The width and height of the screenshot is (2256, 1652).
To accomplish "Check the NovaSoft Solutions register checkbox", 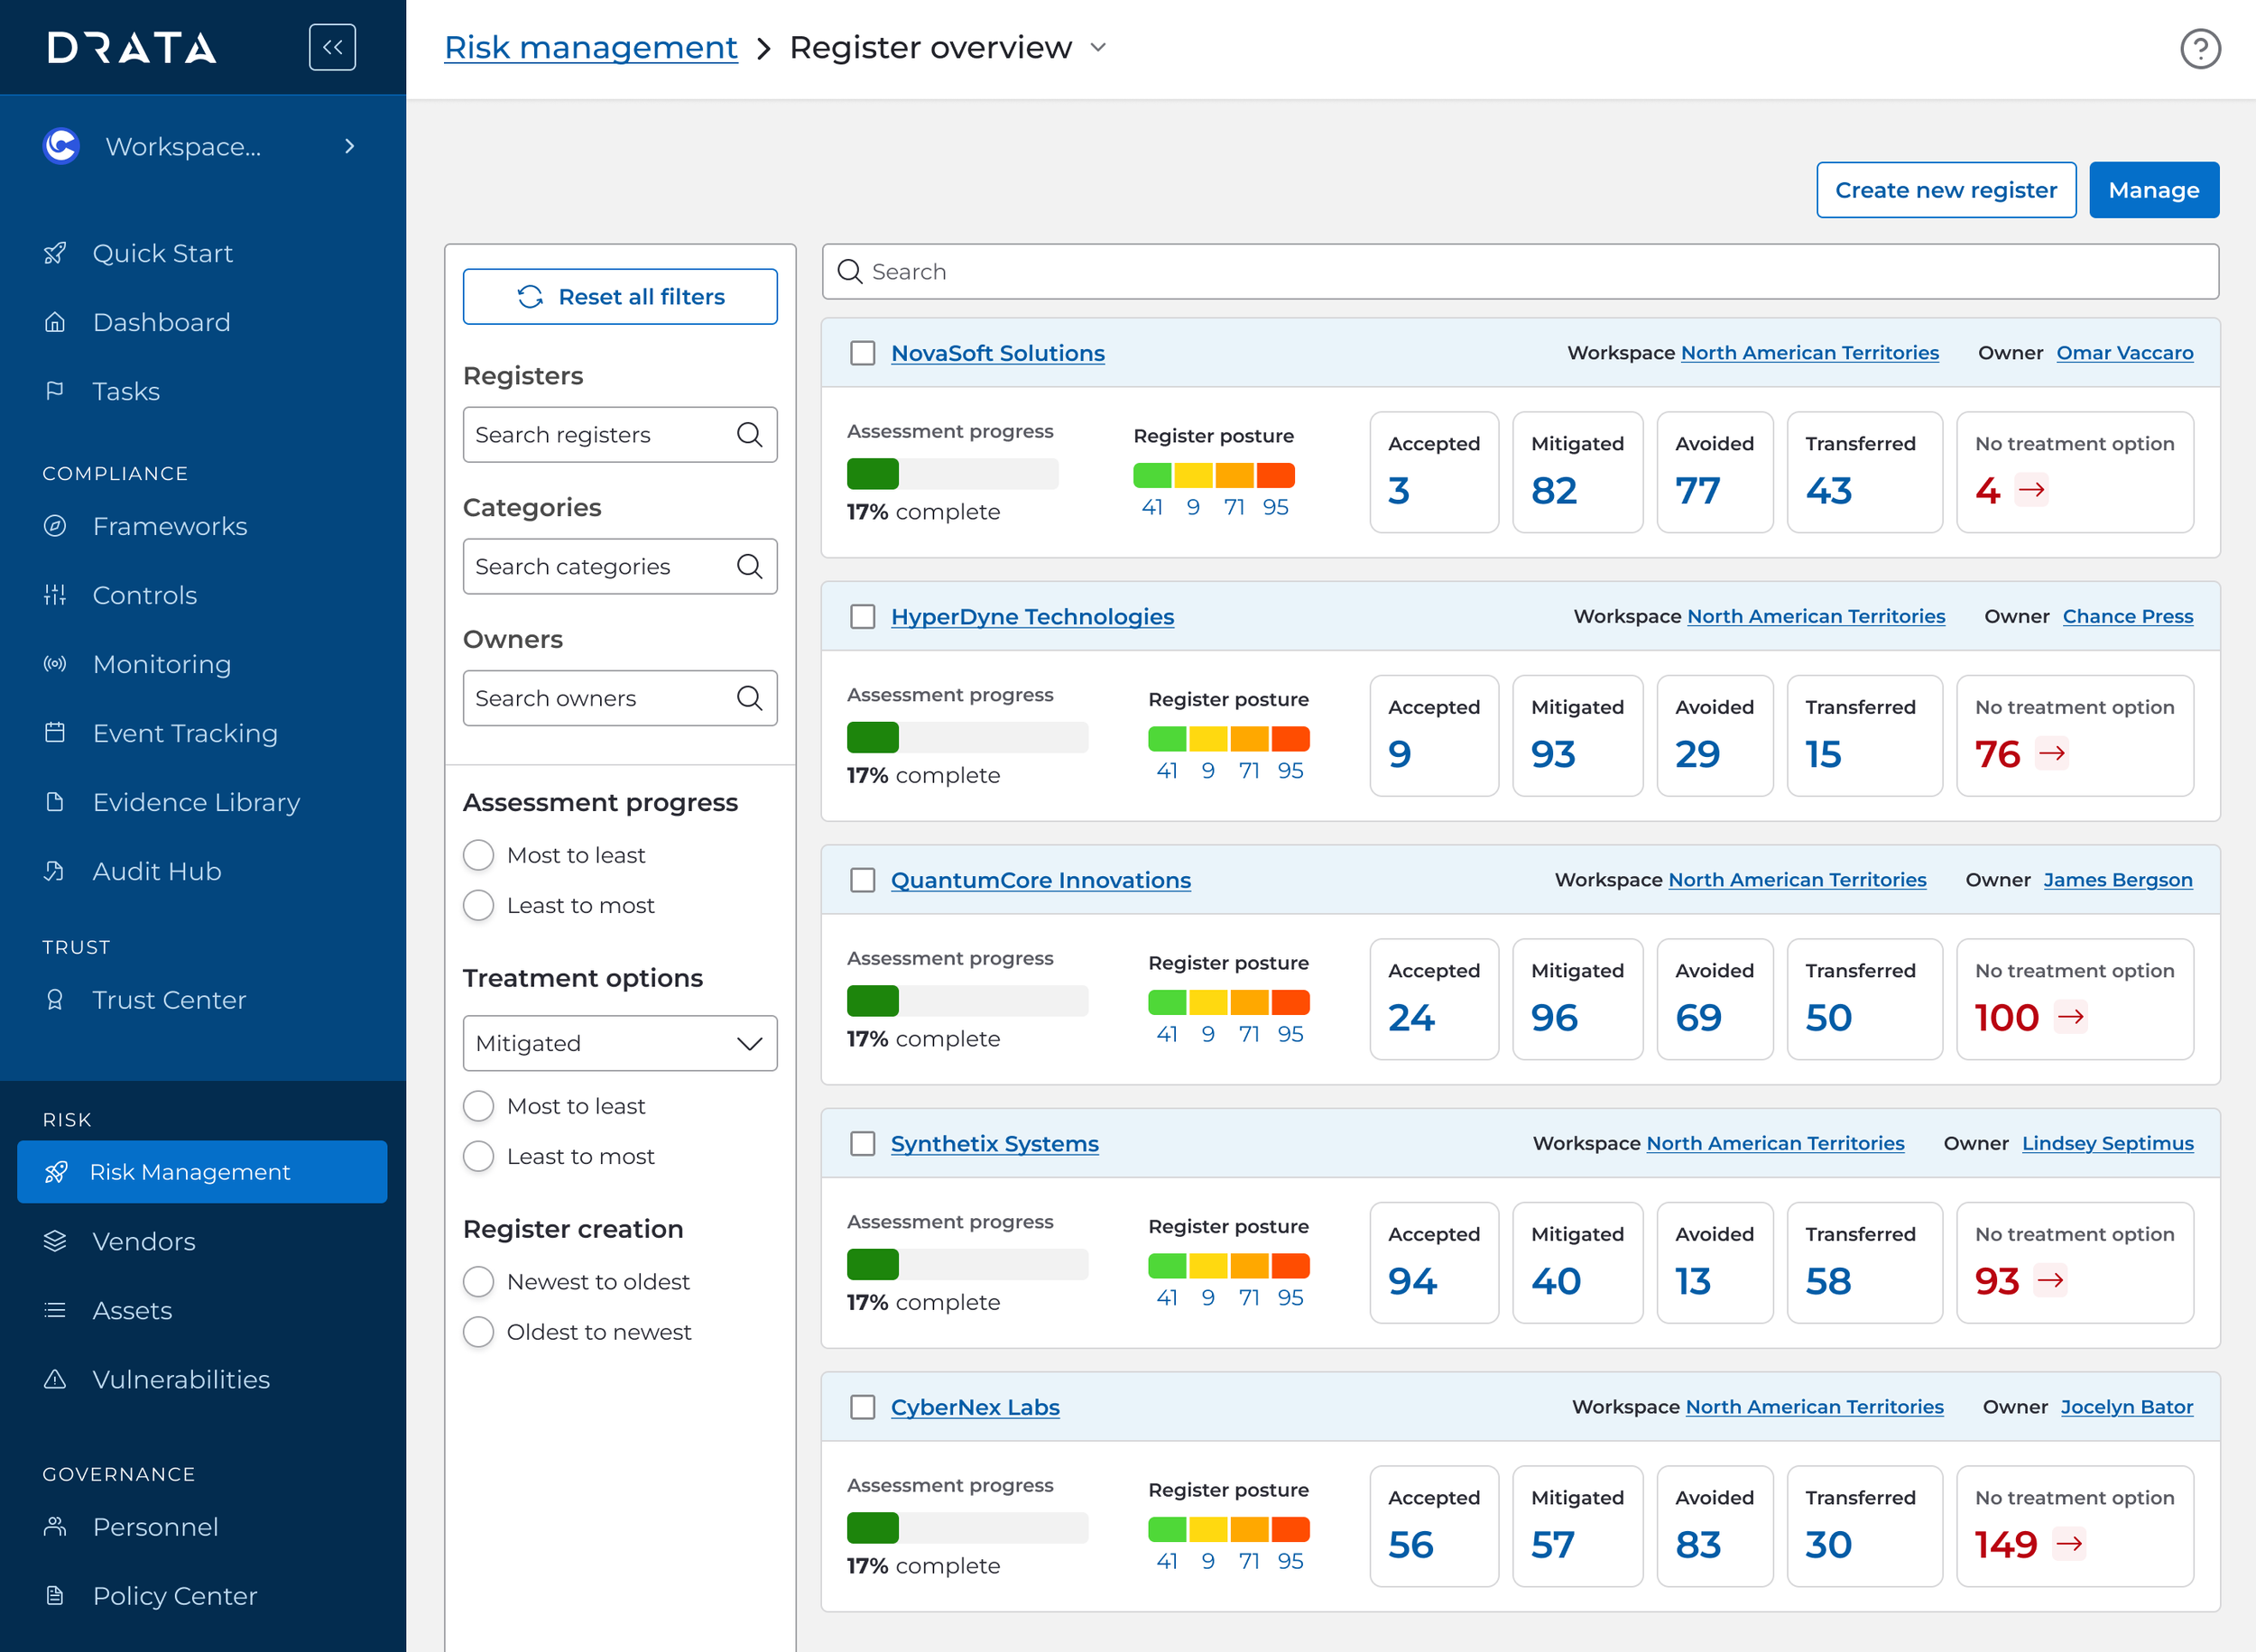I will [x=862, y=353].
